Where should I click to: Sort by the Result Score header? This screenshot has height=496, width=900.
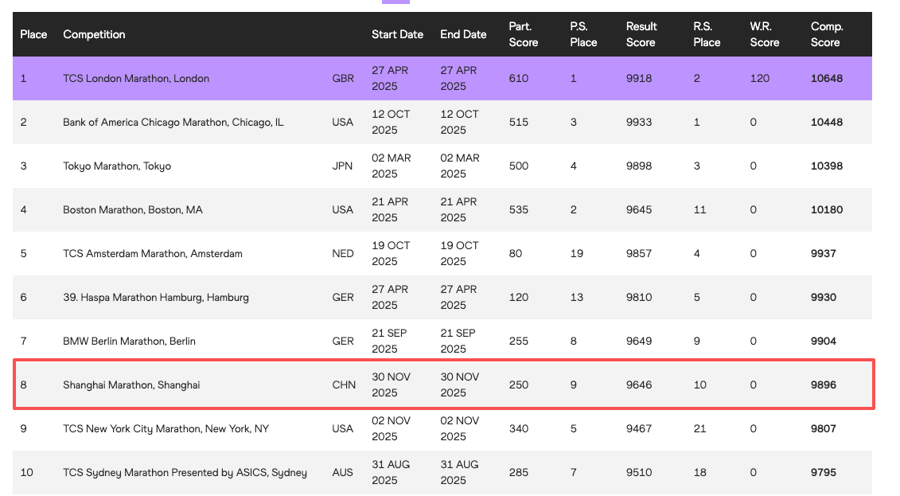coord(641,35)
